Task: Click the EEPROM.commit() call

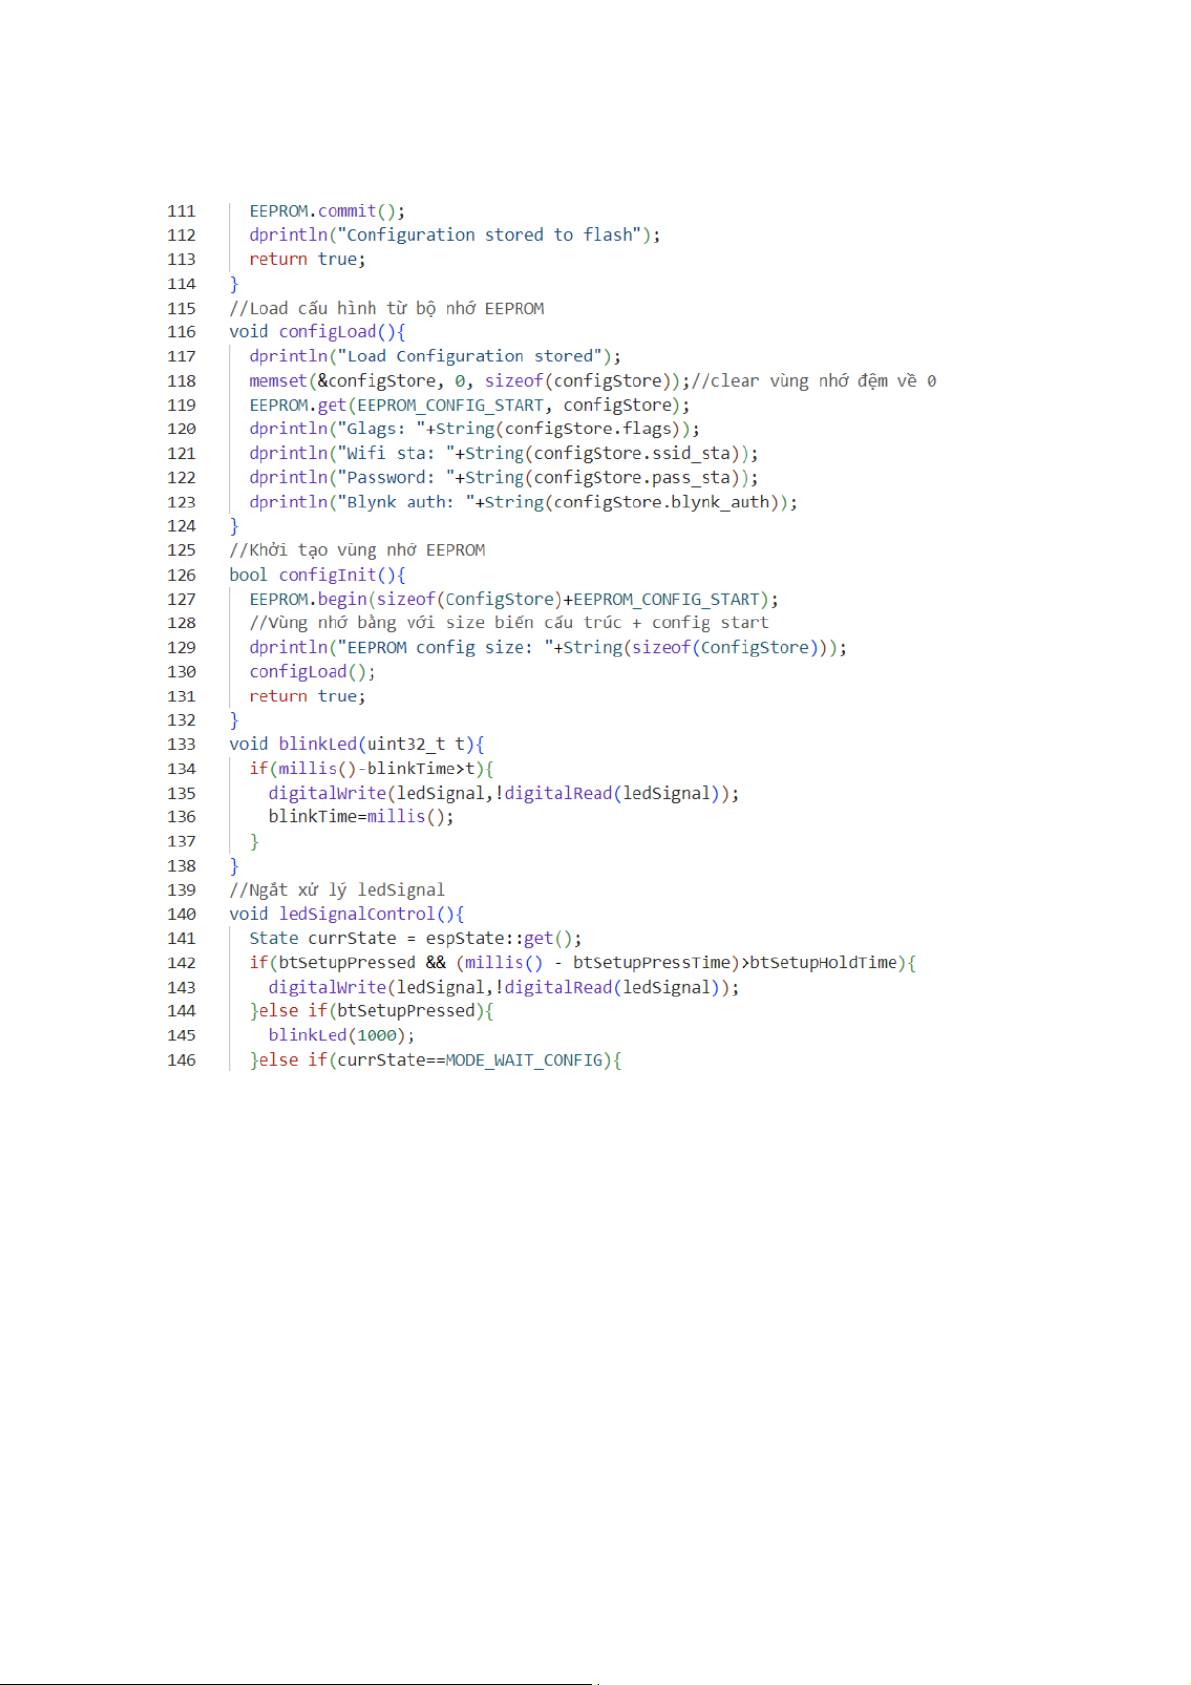Action: pyautogui.click(x=326, y=211)
